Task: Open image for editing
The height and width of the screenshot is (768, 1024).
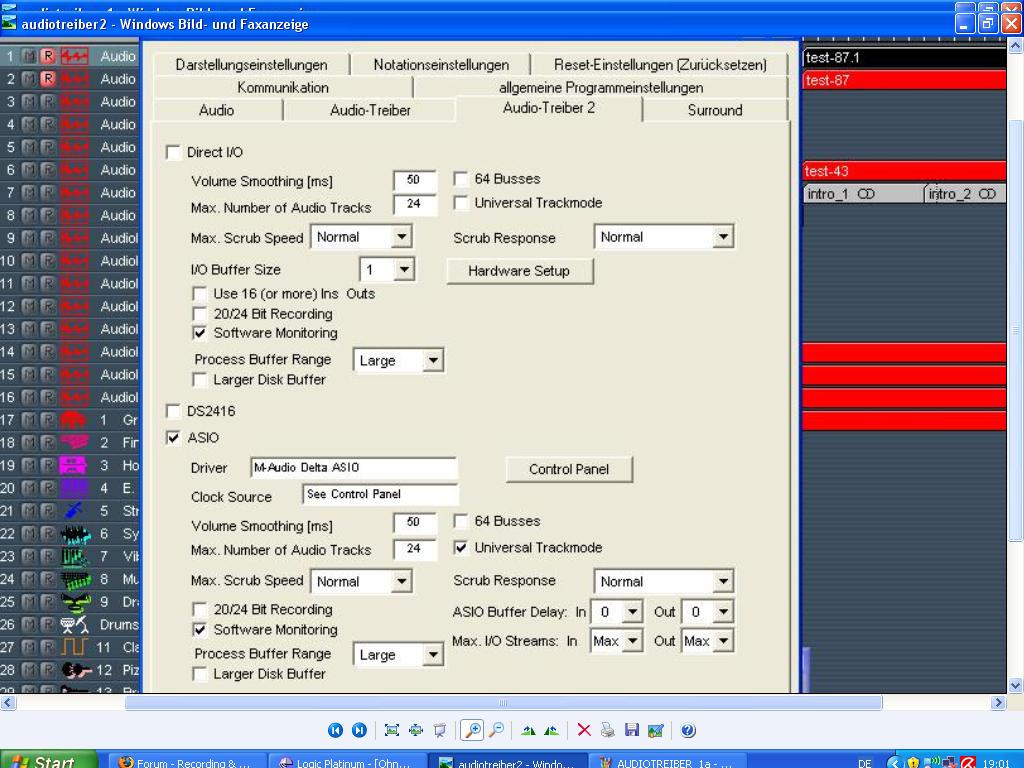Action: click(656, 730)
